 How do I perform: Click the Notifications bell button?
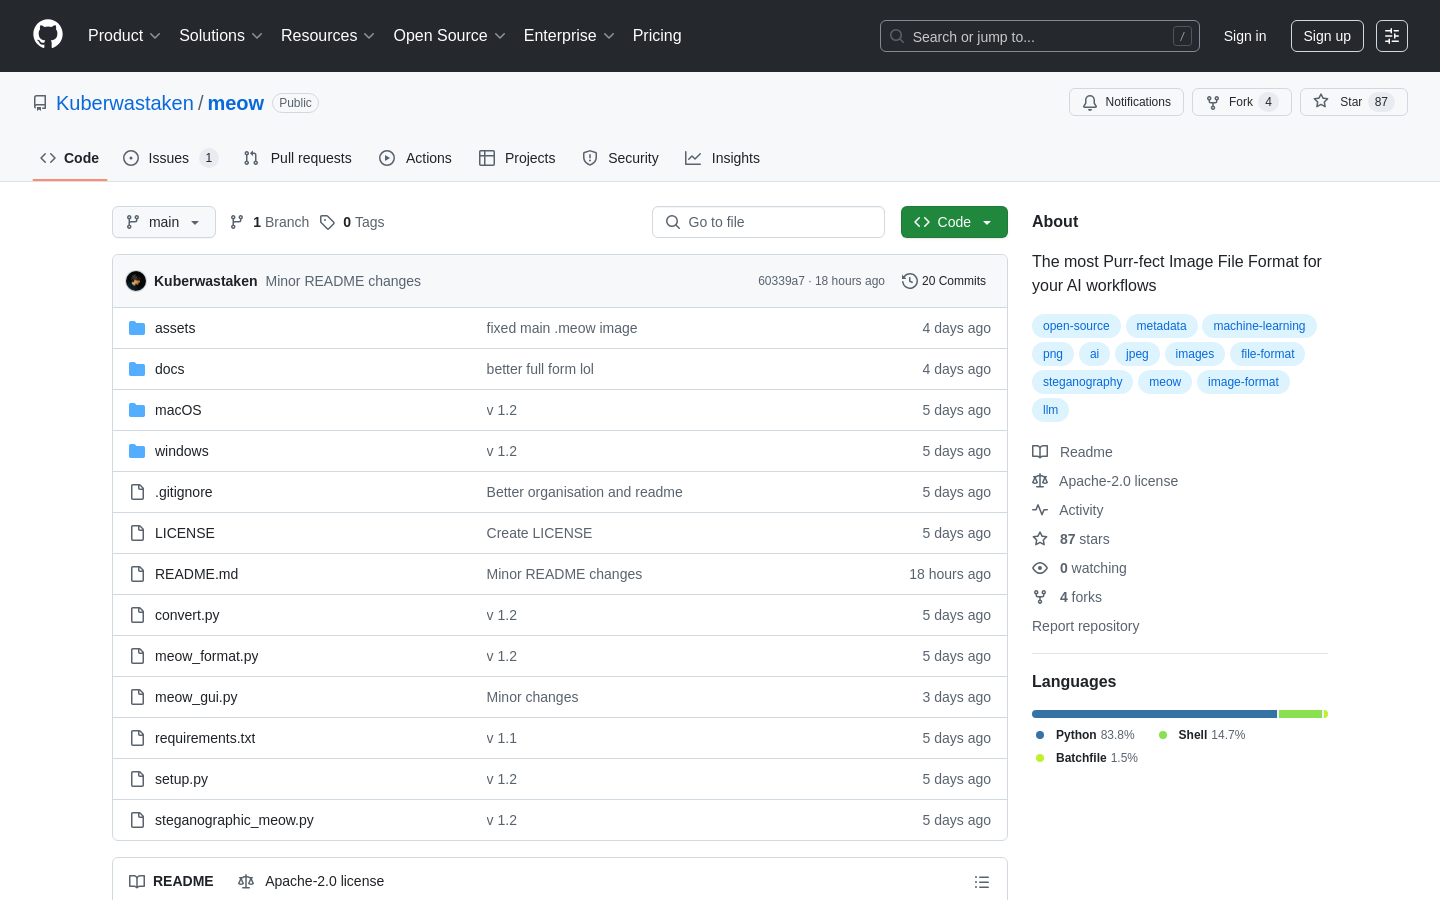click(1126, 102)
